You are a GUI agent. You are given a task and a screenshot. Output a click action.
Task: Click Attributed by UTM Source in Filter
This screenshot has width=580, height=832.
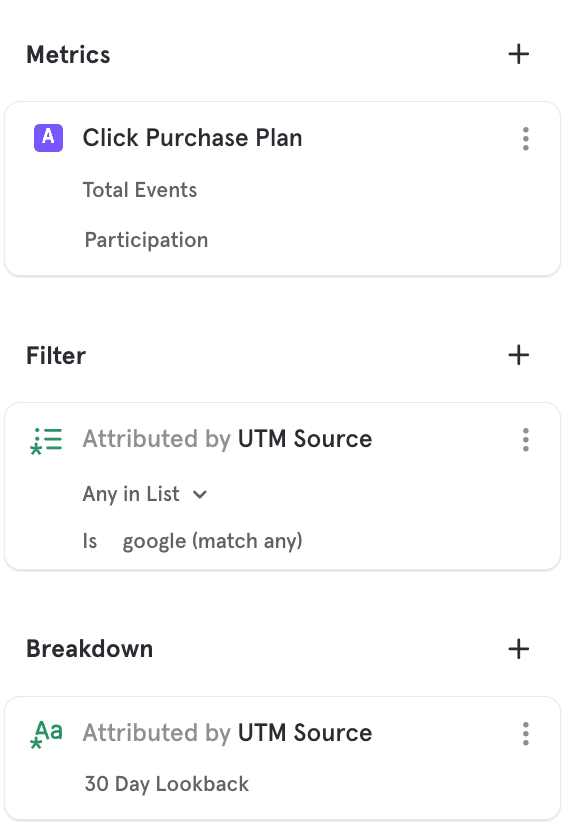(227, 439)
